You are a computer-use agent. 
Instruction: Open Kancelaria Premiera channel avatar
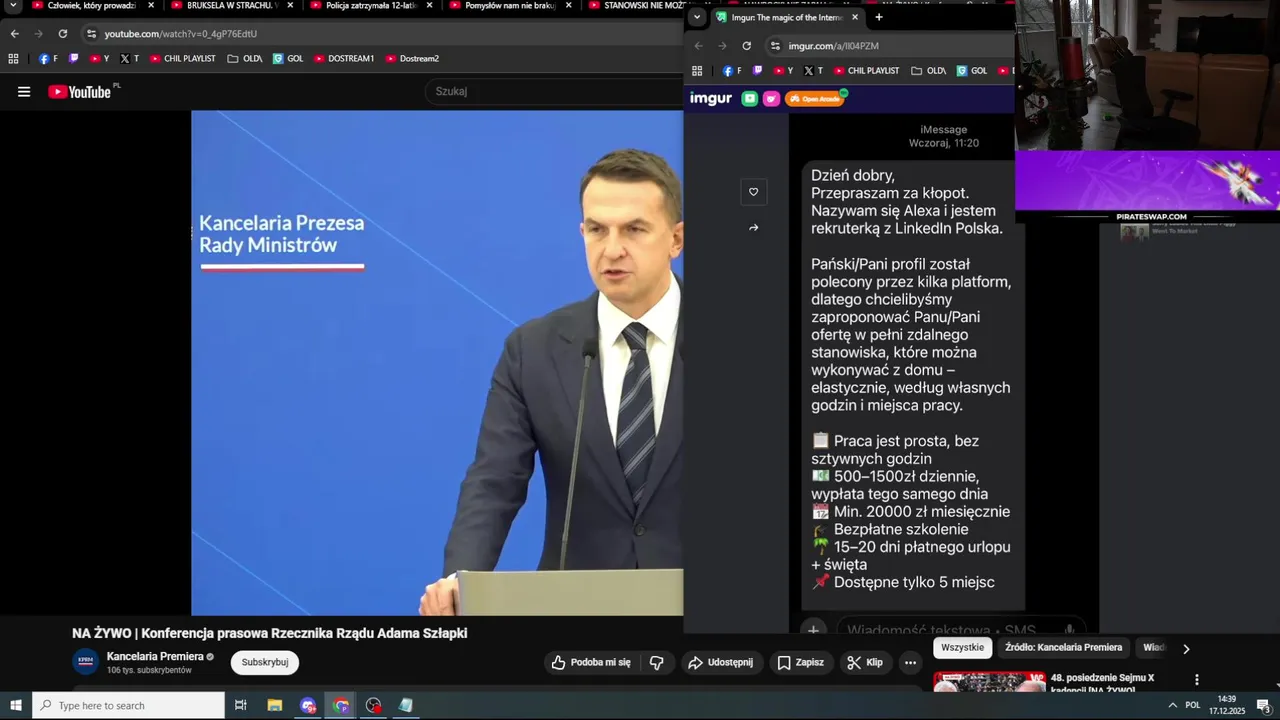click(86, 661)
